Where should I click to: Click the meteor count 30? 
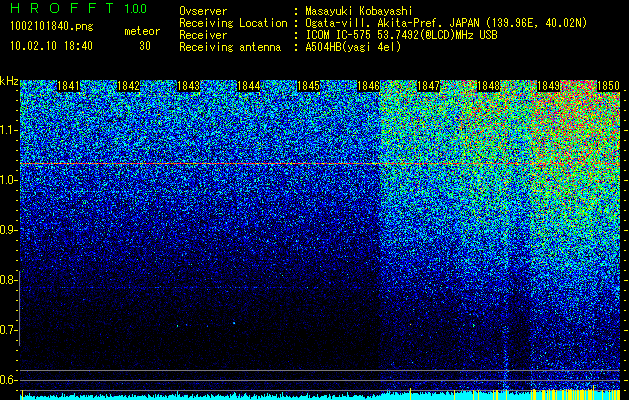[x=145, y=46]
